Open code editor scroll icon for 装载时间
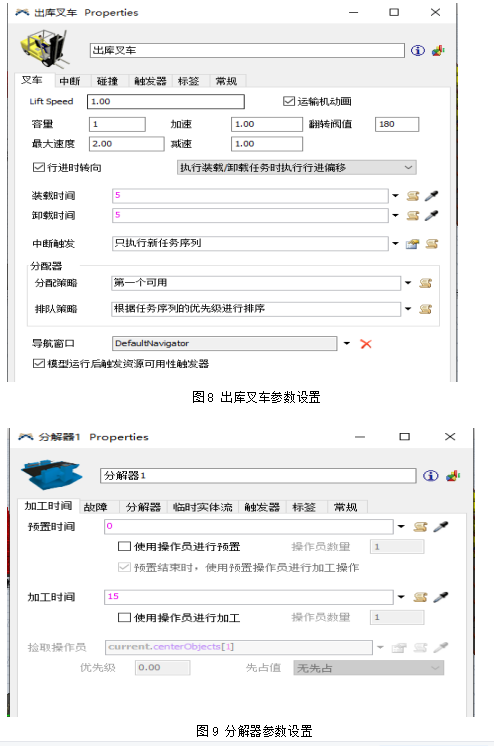The image size is (494, 746). coord(413,196)
